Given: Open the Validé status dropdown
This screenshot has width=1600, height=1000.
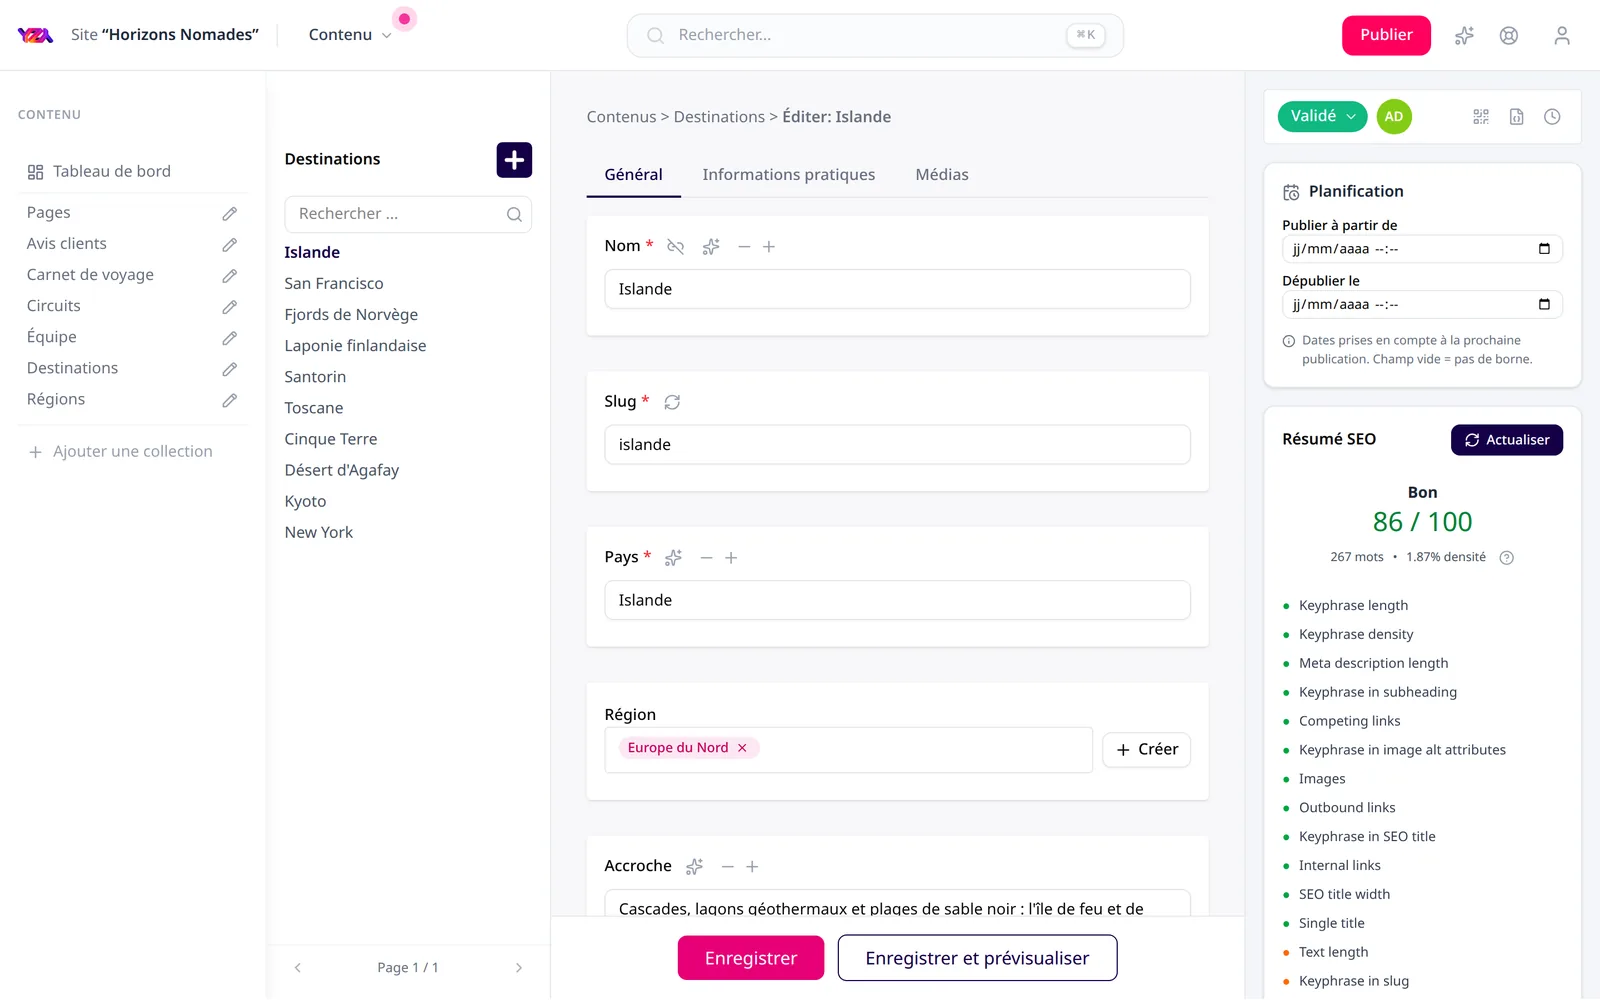Looking at the screenshot, I should click(x=1322, y=117).
